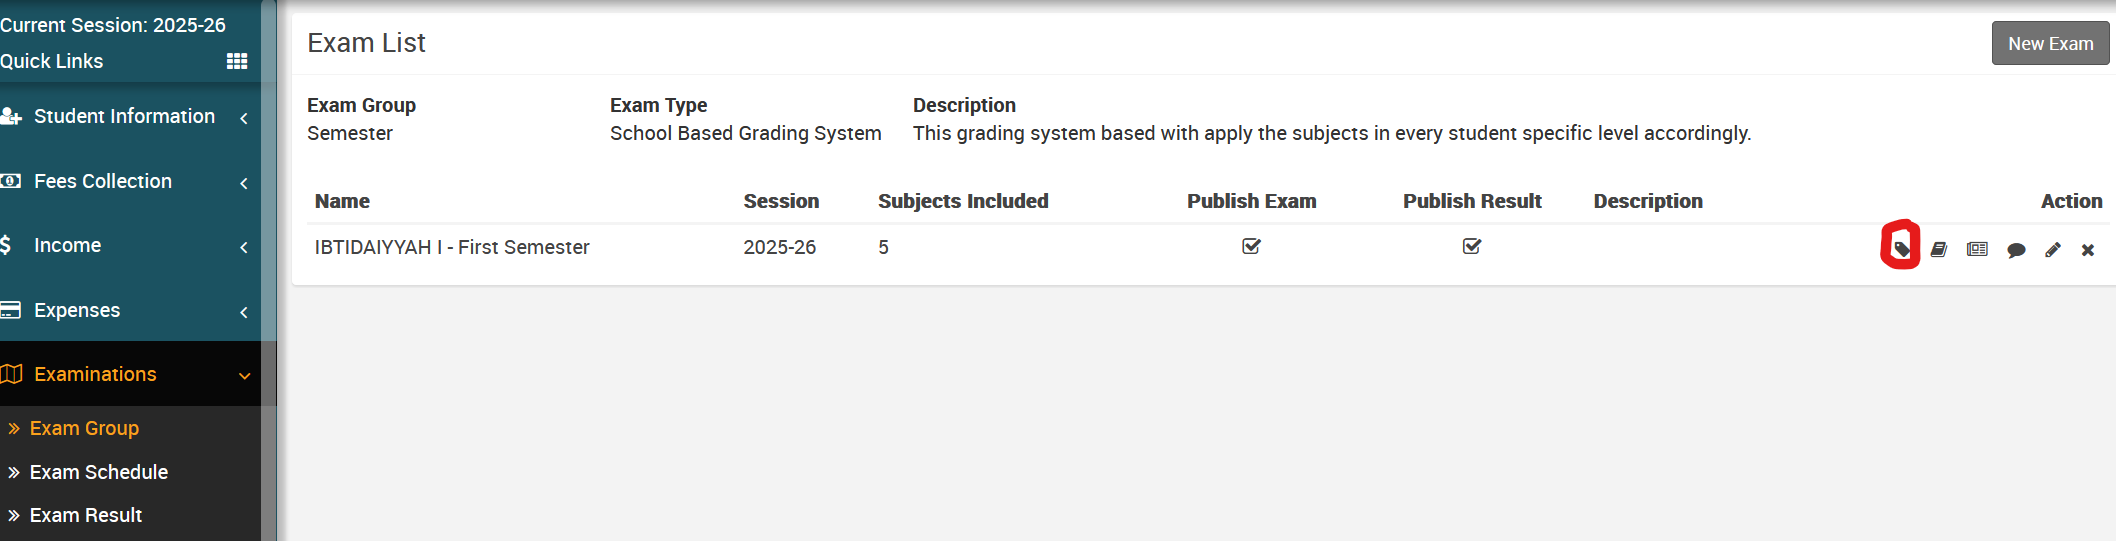The image size is (2116, 541).
Task: Open the Exam Result menu item
Action: pyautogui.click(x=86, y=515)
